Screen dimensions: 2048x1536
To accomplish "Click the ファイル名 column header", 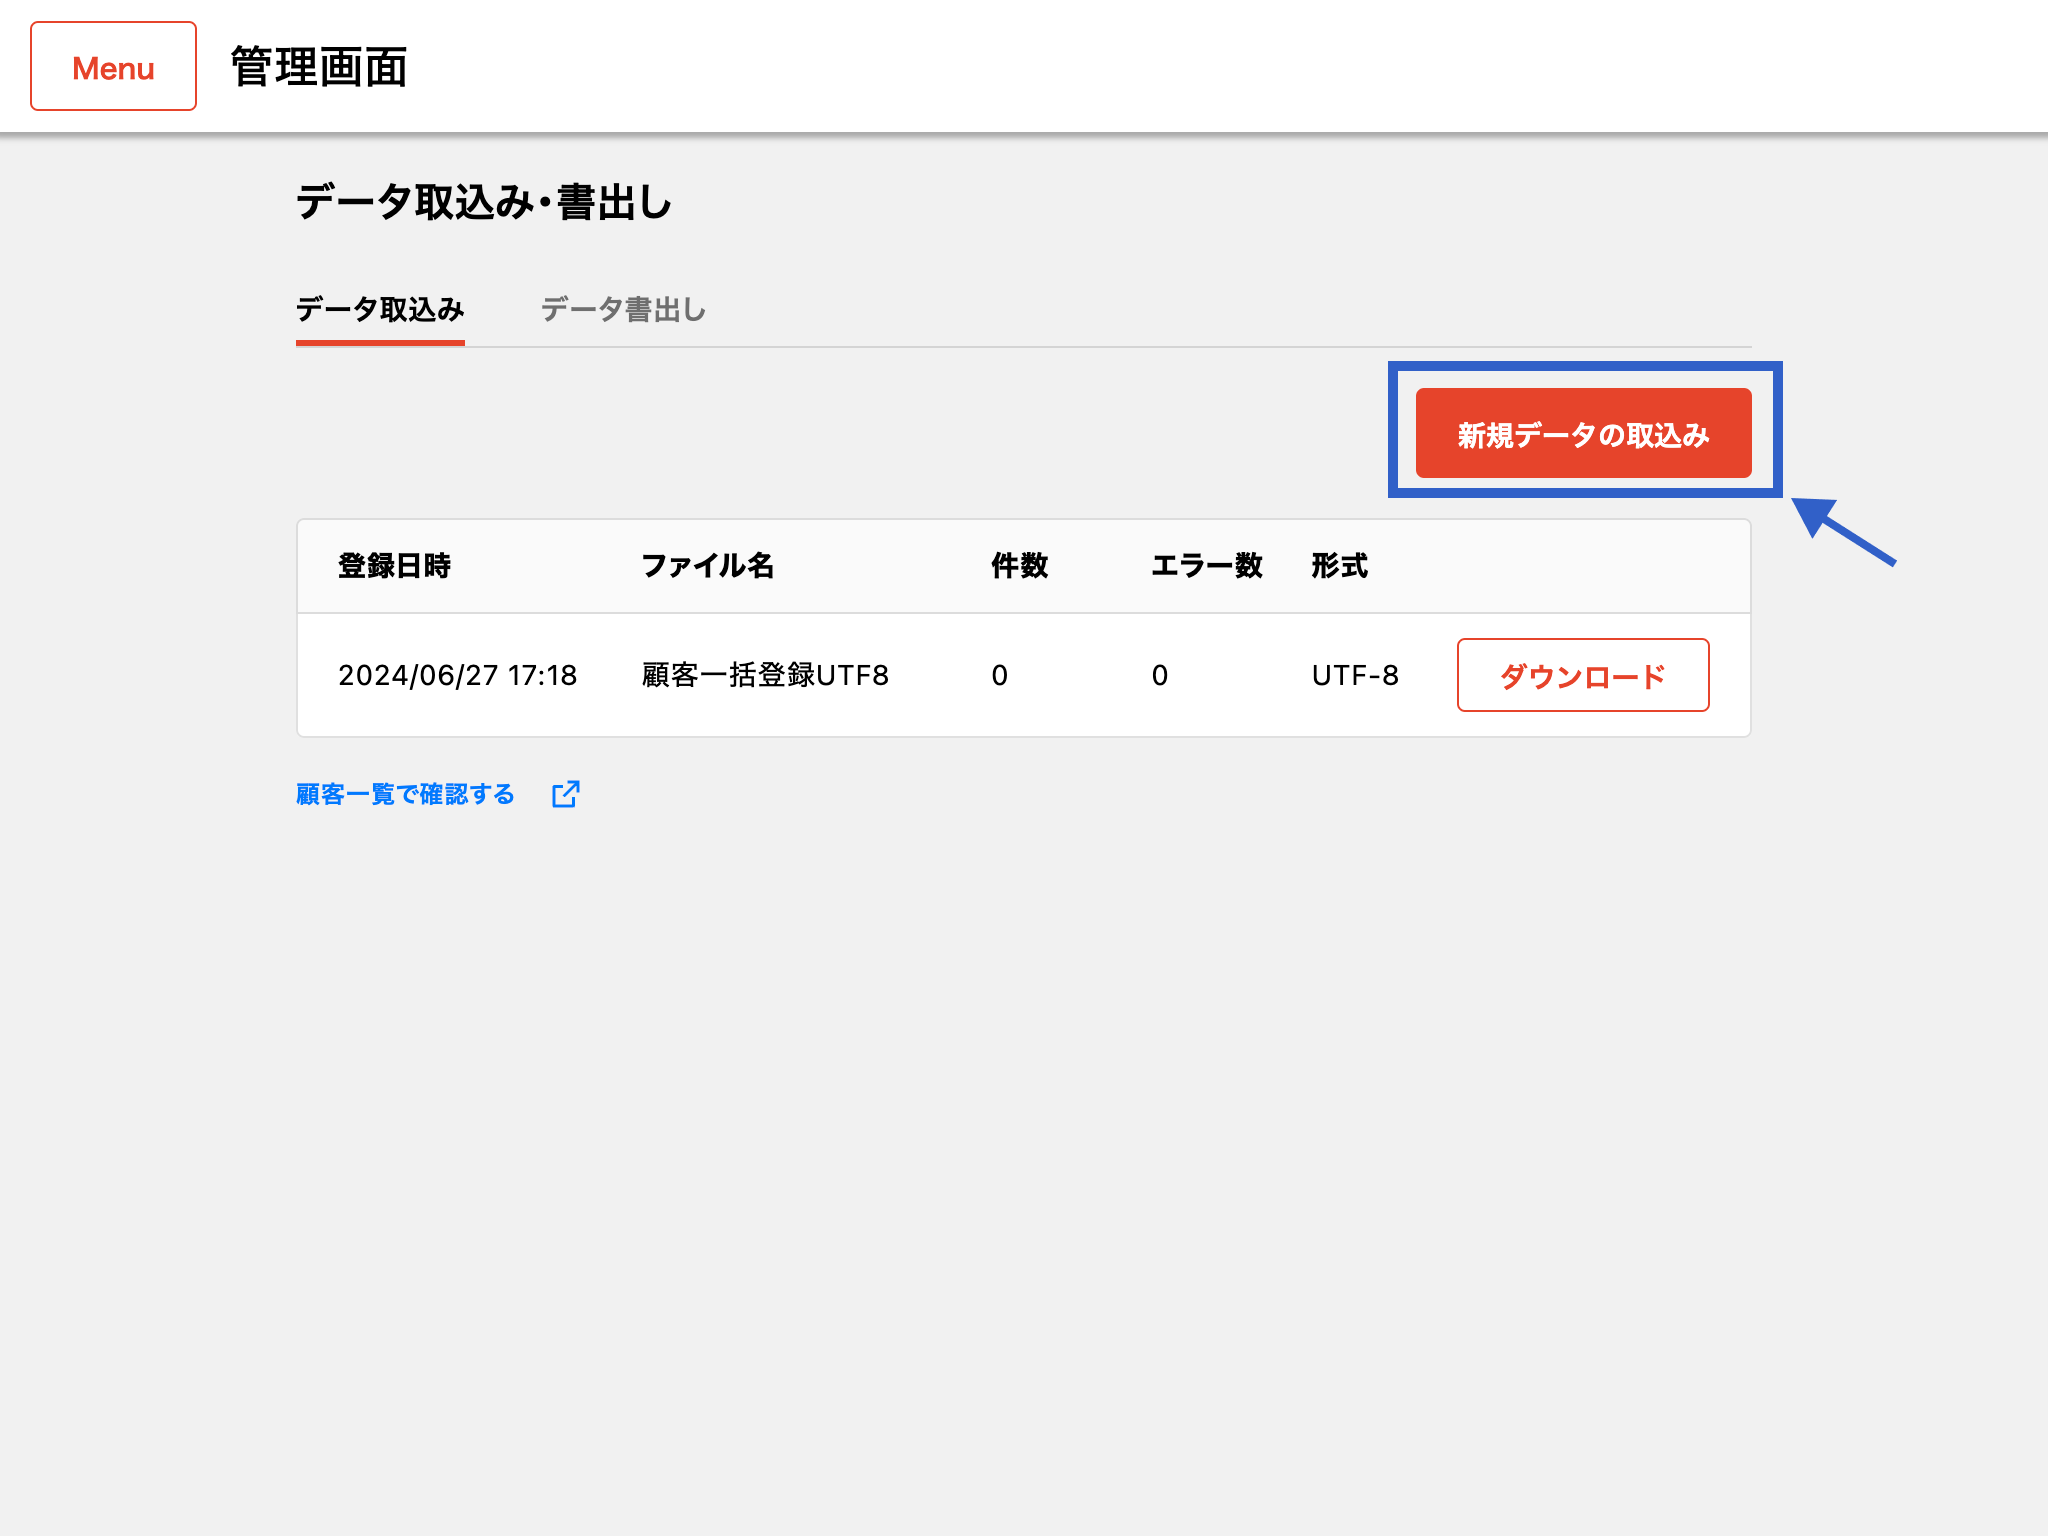I will (707, 566).
